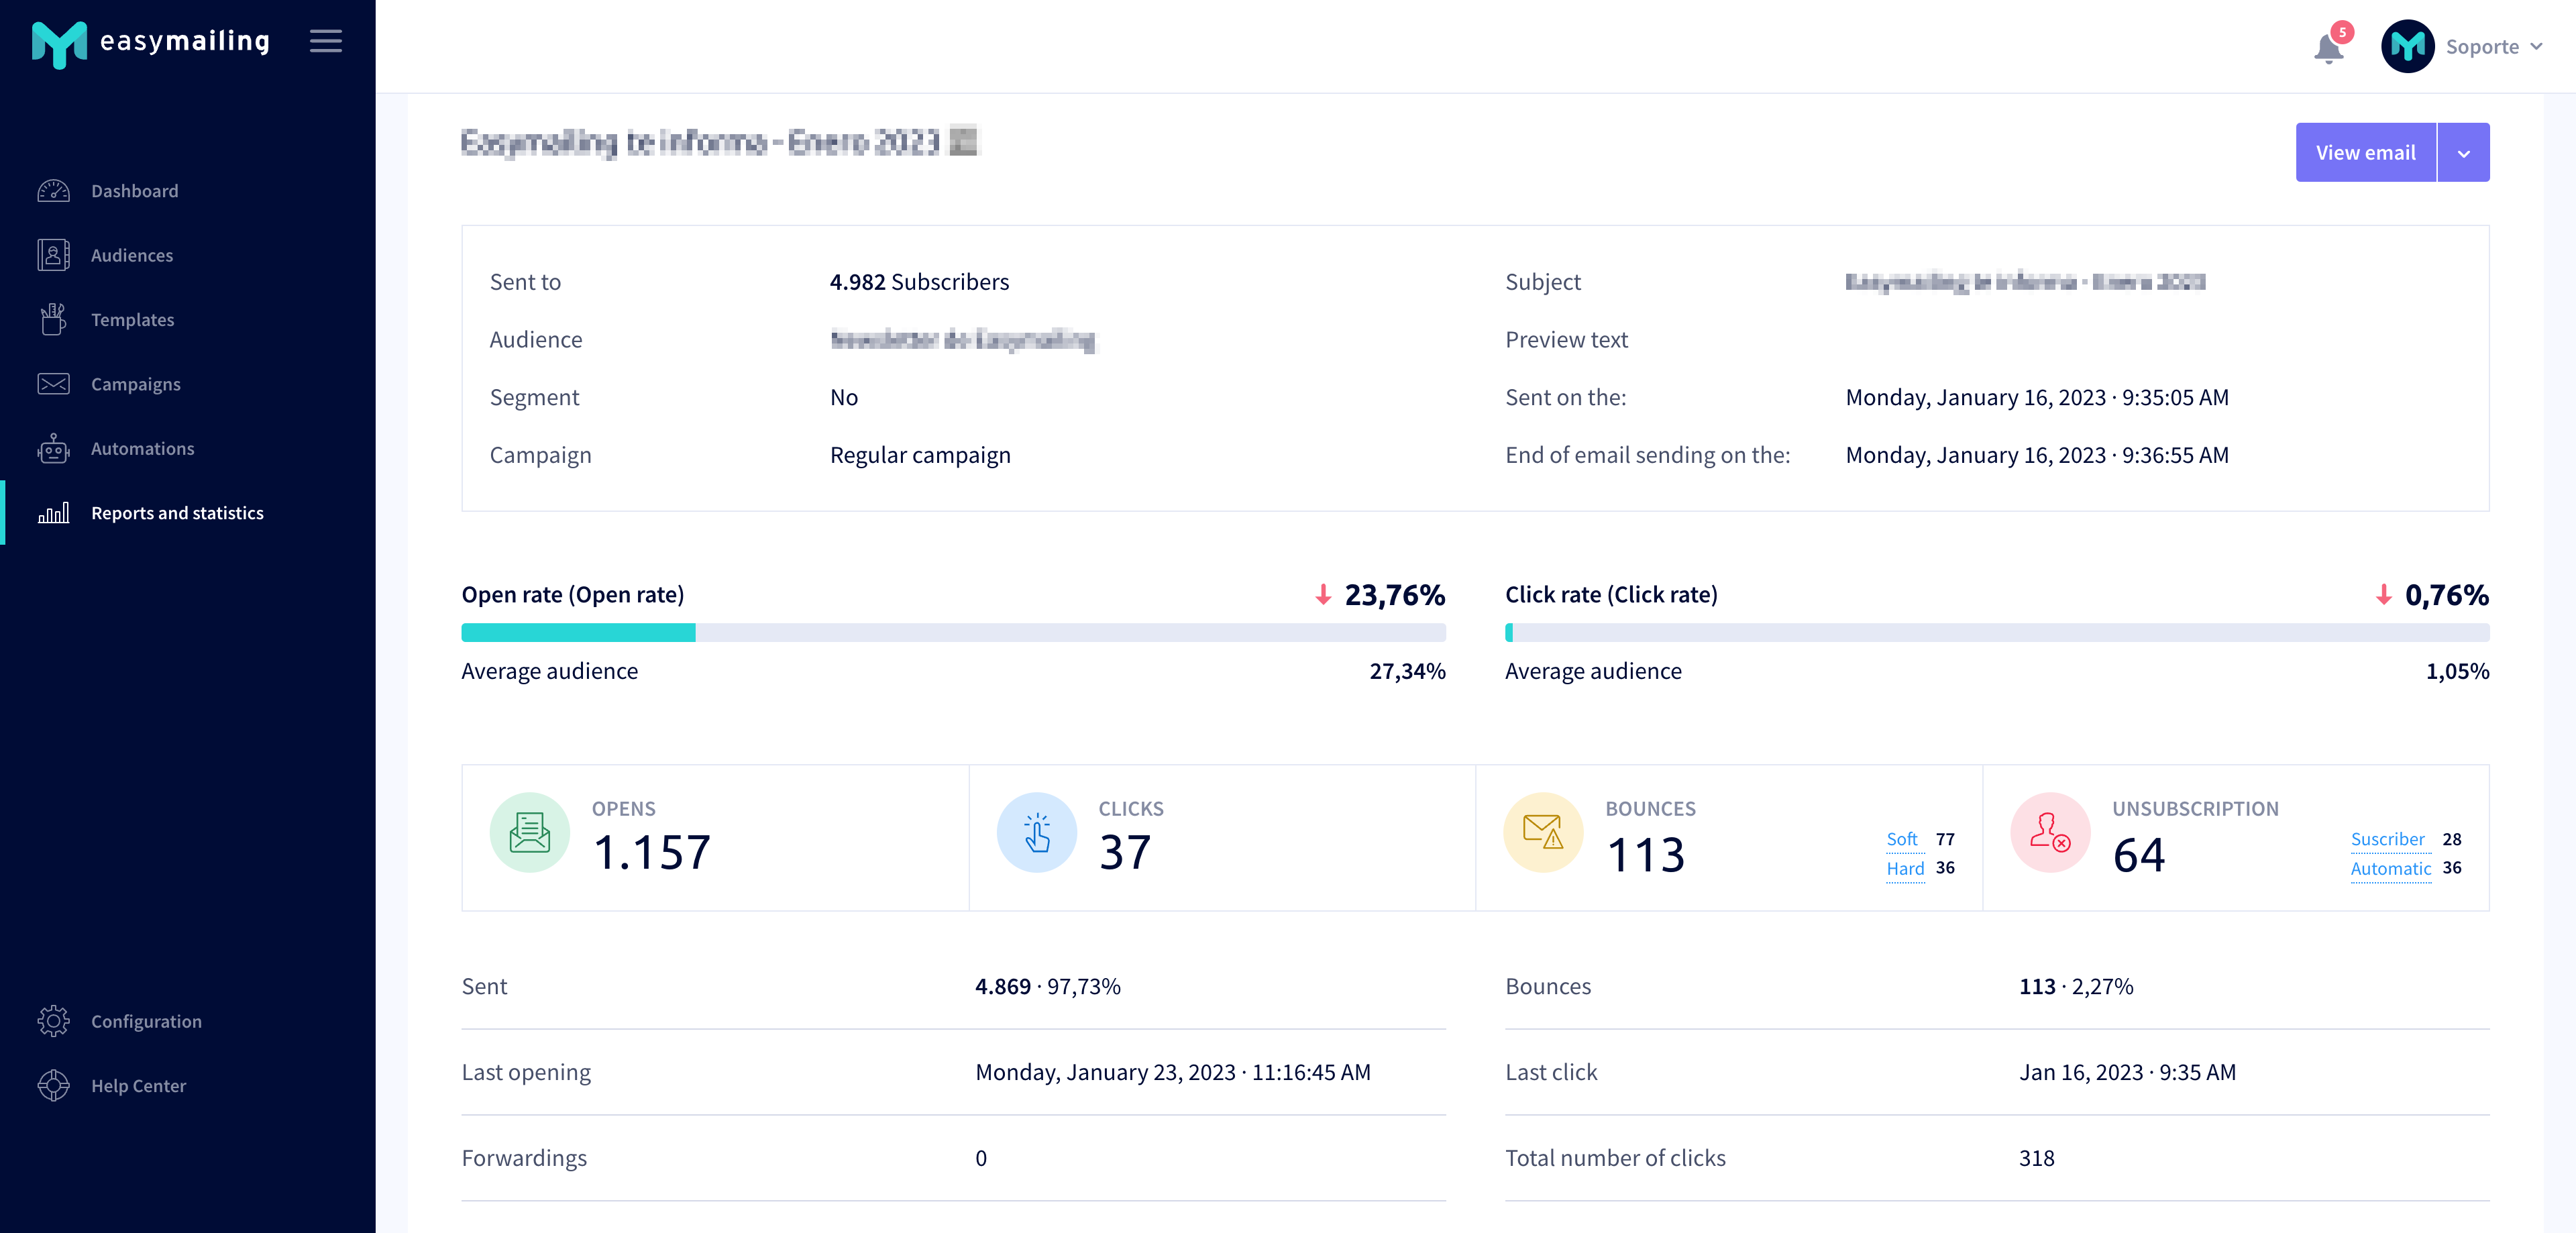Click the OPENS count 1.157
This screenshot has width=2576, height=1233.
coord(652,851)
